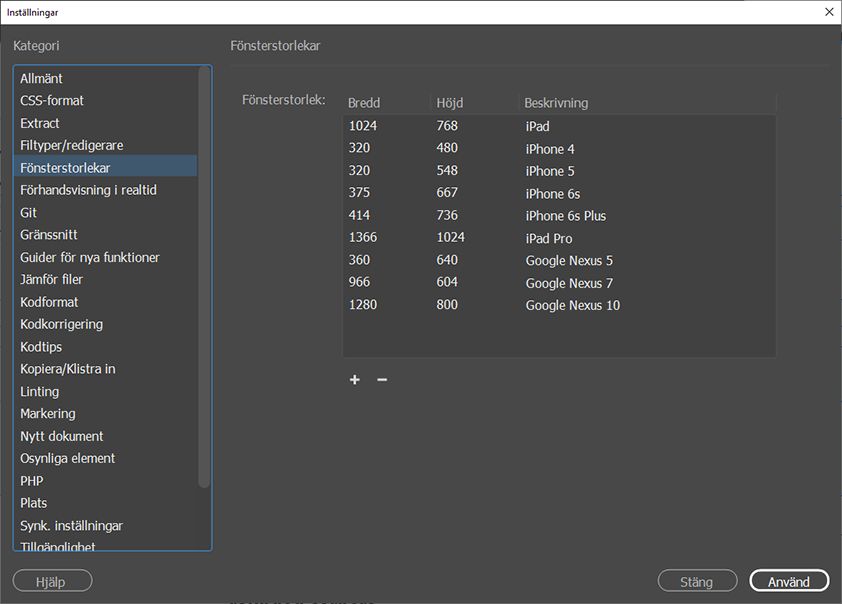Click the Bredd column header

(x=364, y=103)
